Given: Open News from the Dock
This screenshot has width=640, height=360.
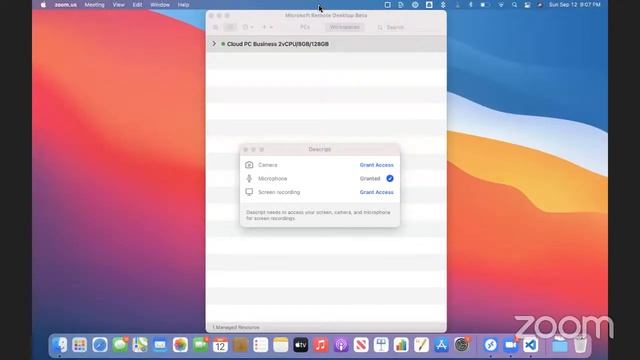Looking at the screenshot, I should 361,345.
